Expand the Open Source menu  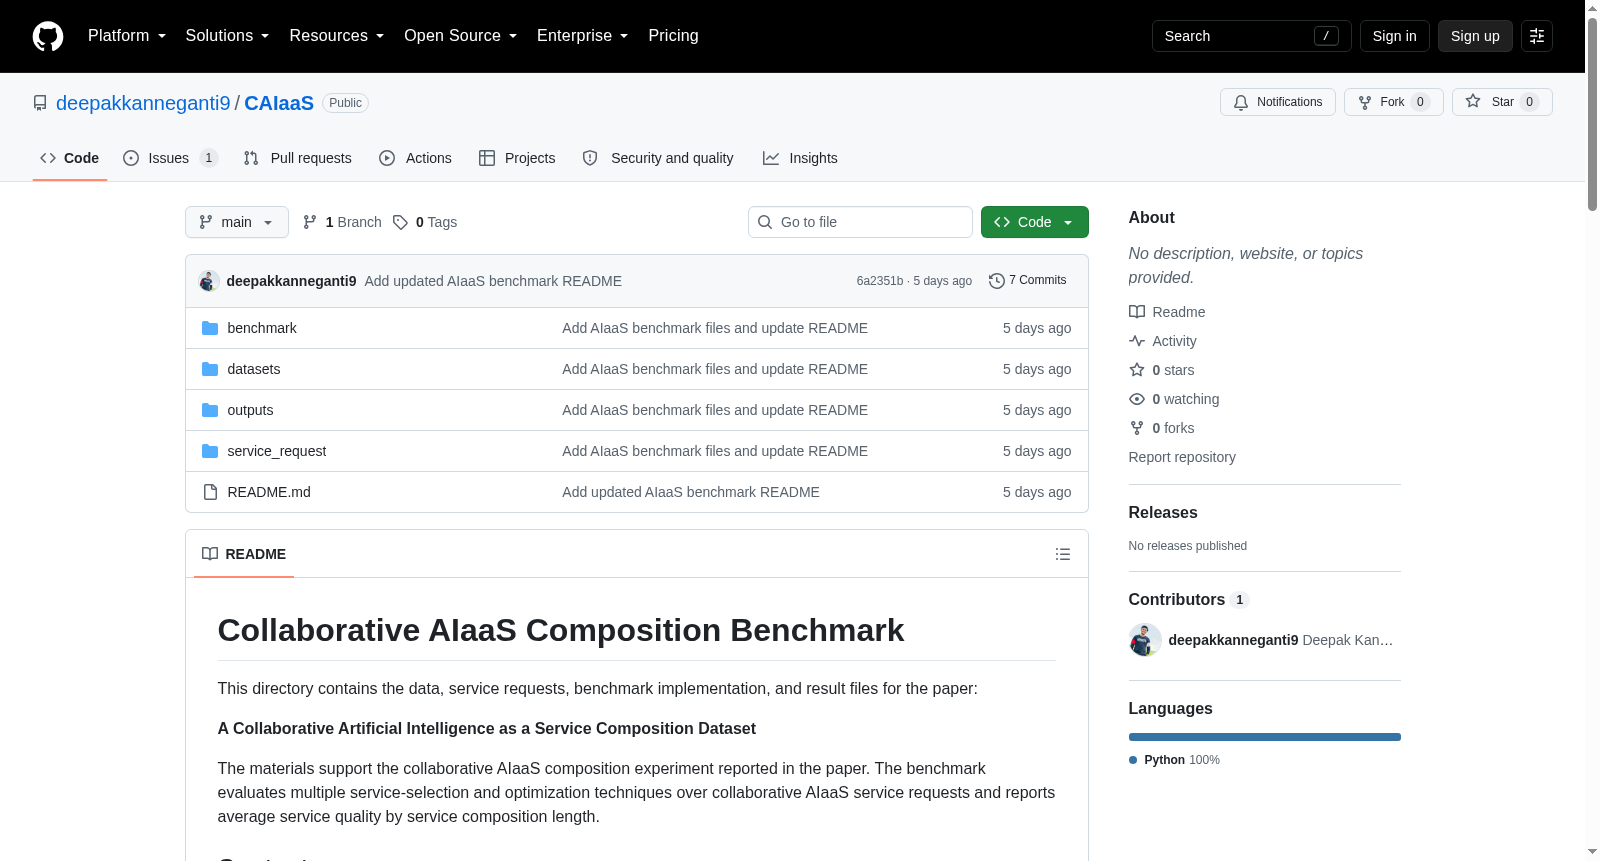tap(460, 36)
